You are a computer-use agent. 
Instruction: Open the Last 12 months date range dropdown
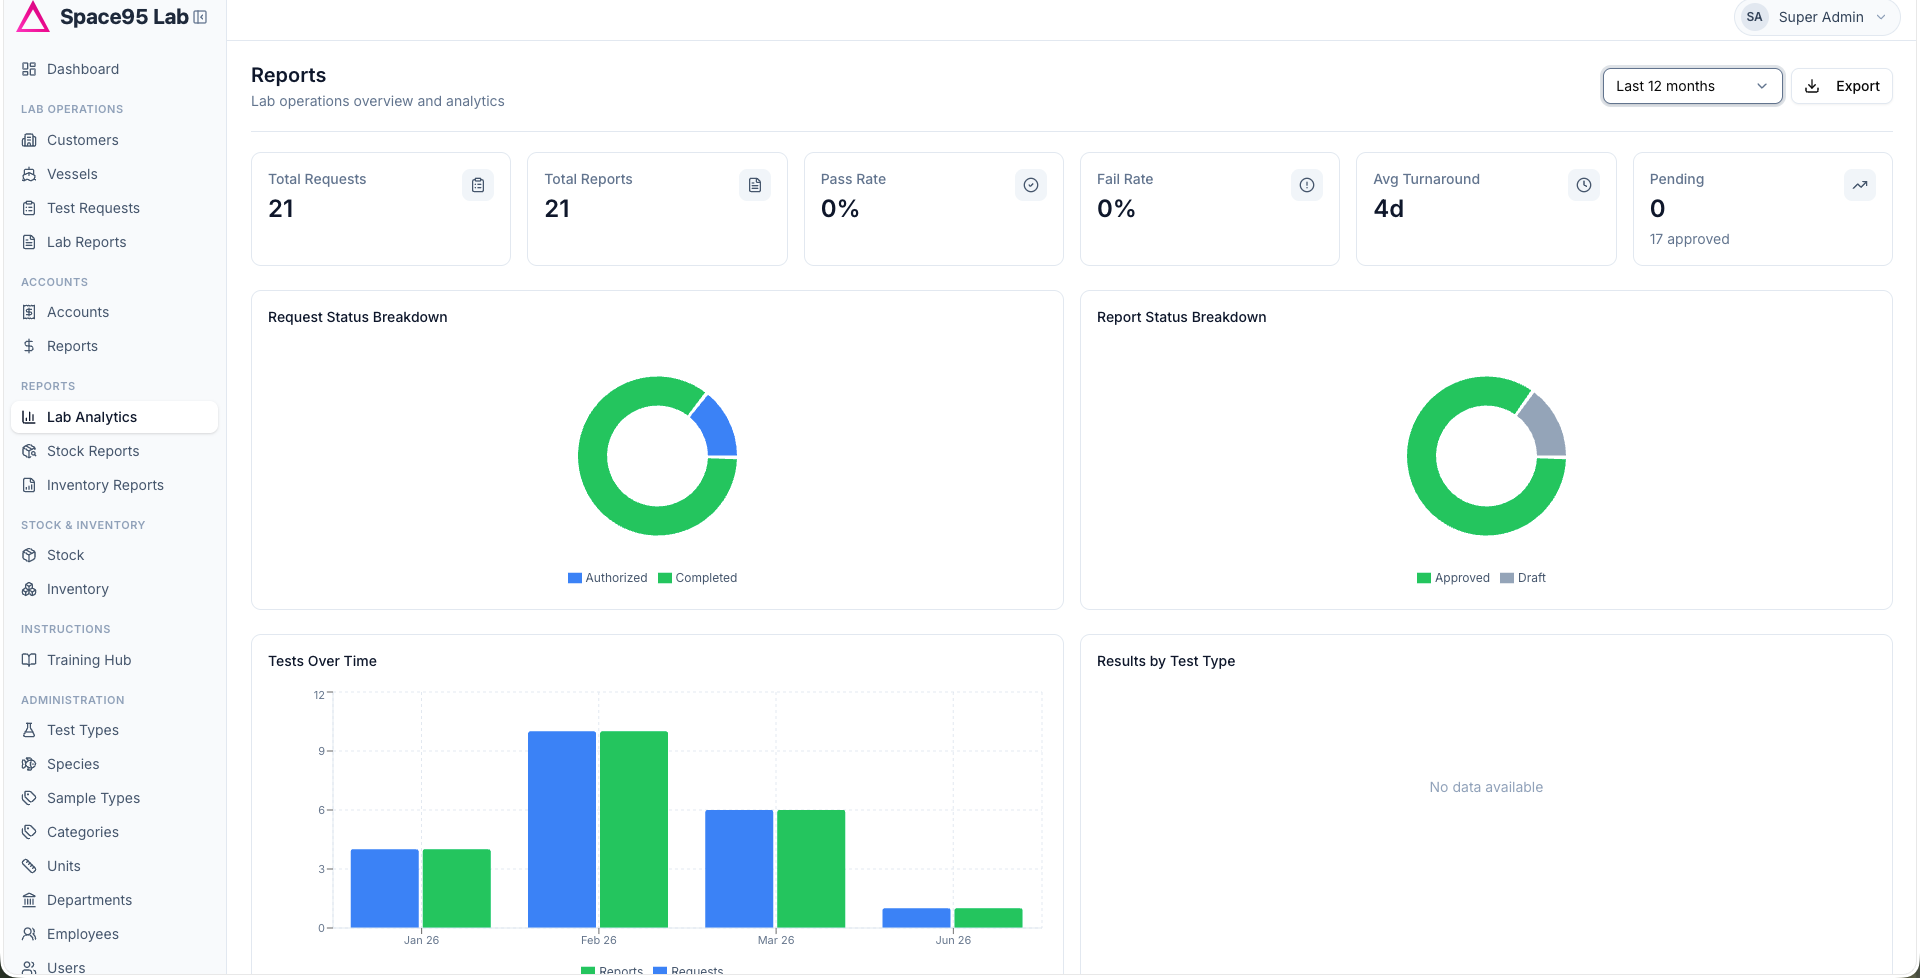(1692, 86)
